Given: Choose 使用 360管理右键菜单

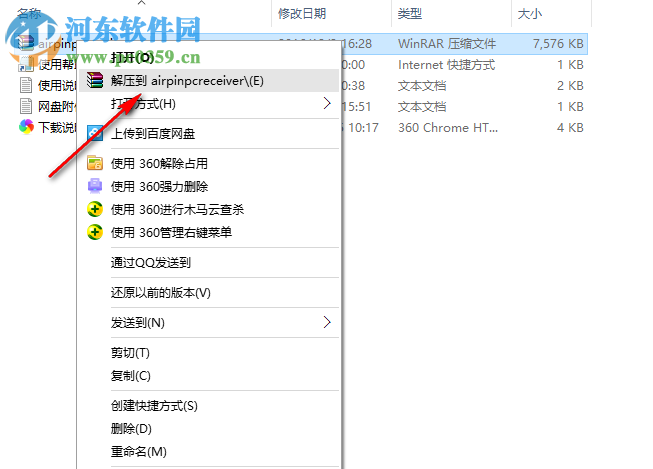Looking at the screenshot, I should [x=209, y=232].
